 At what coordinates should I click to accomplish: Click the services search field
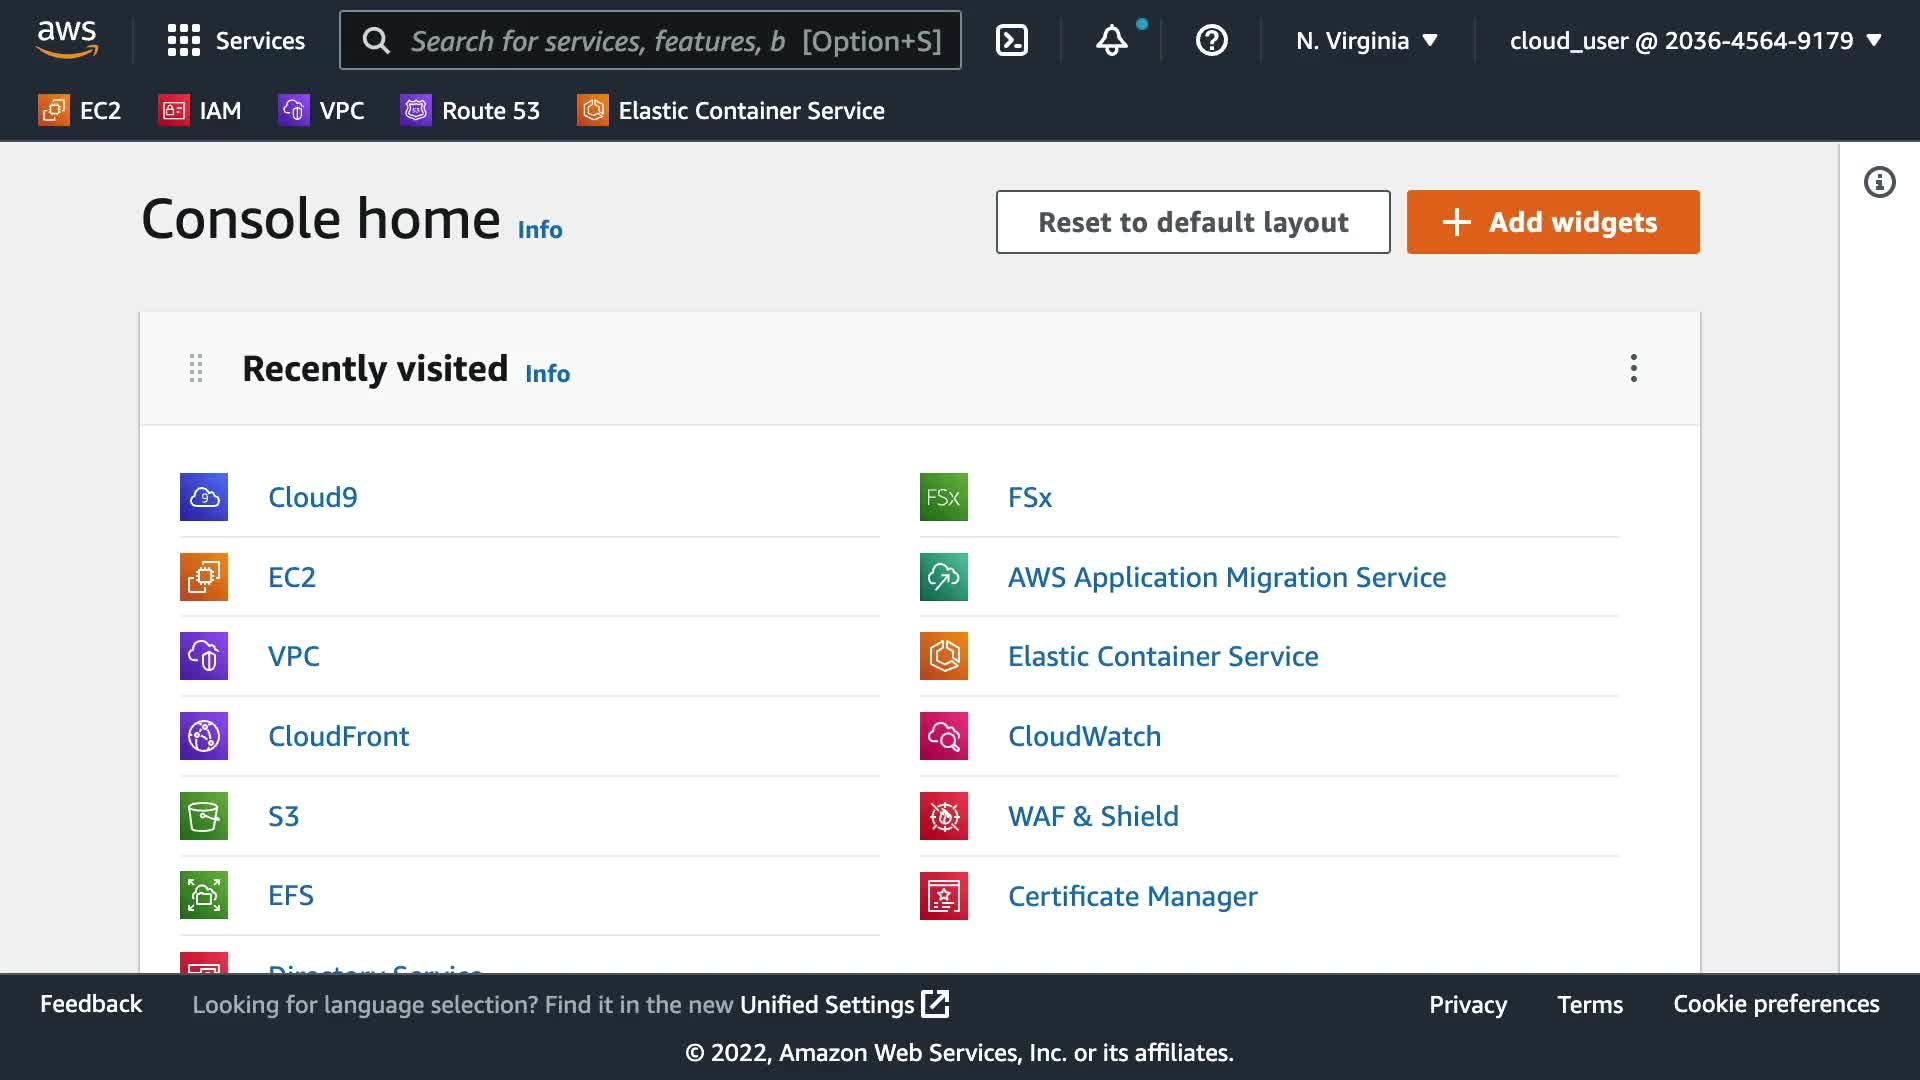tap(650, 40)
